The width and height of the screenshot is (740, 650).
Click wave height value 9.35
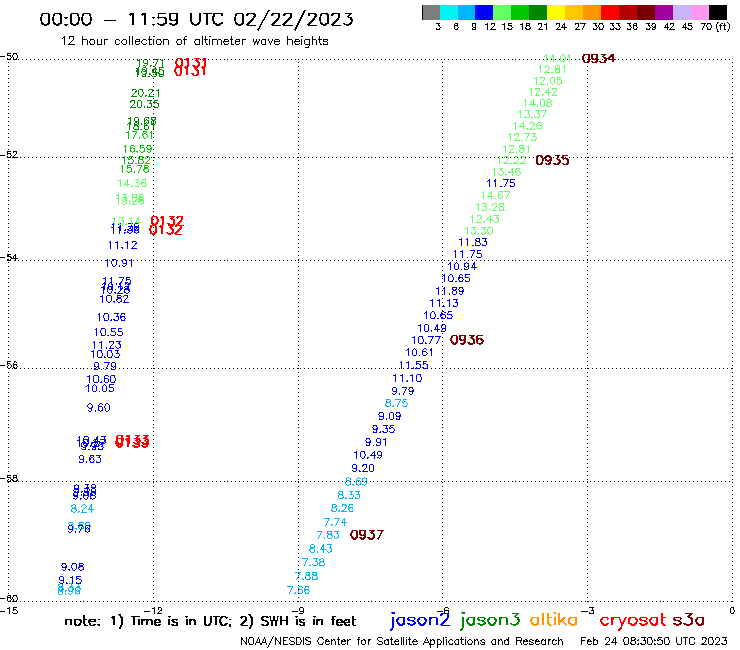[384, 429]
